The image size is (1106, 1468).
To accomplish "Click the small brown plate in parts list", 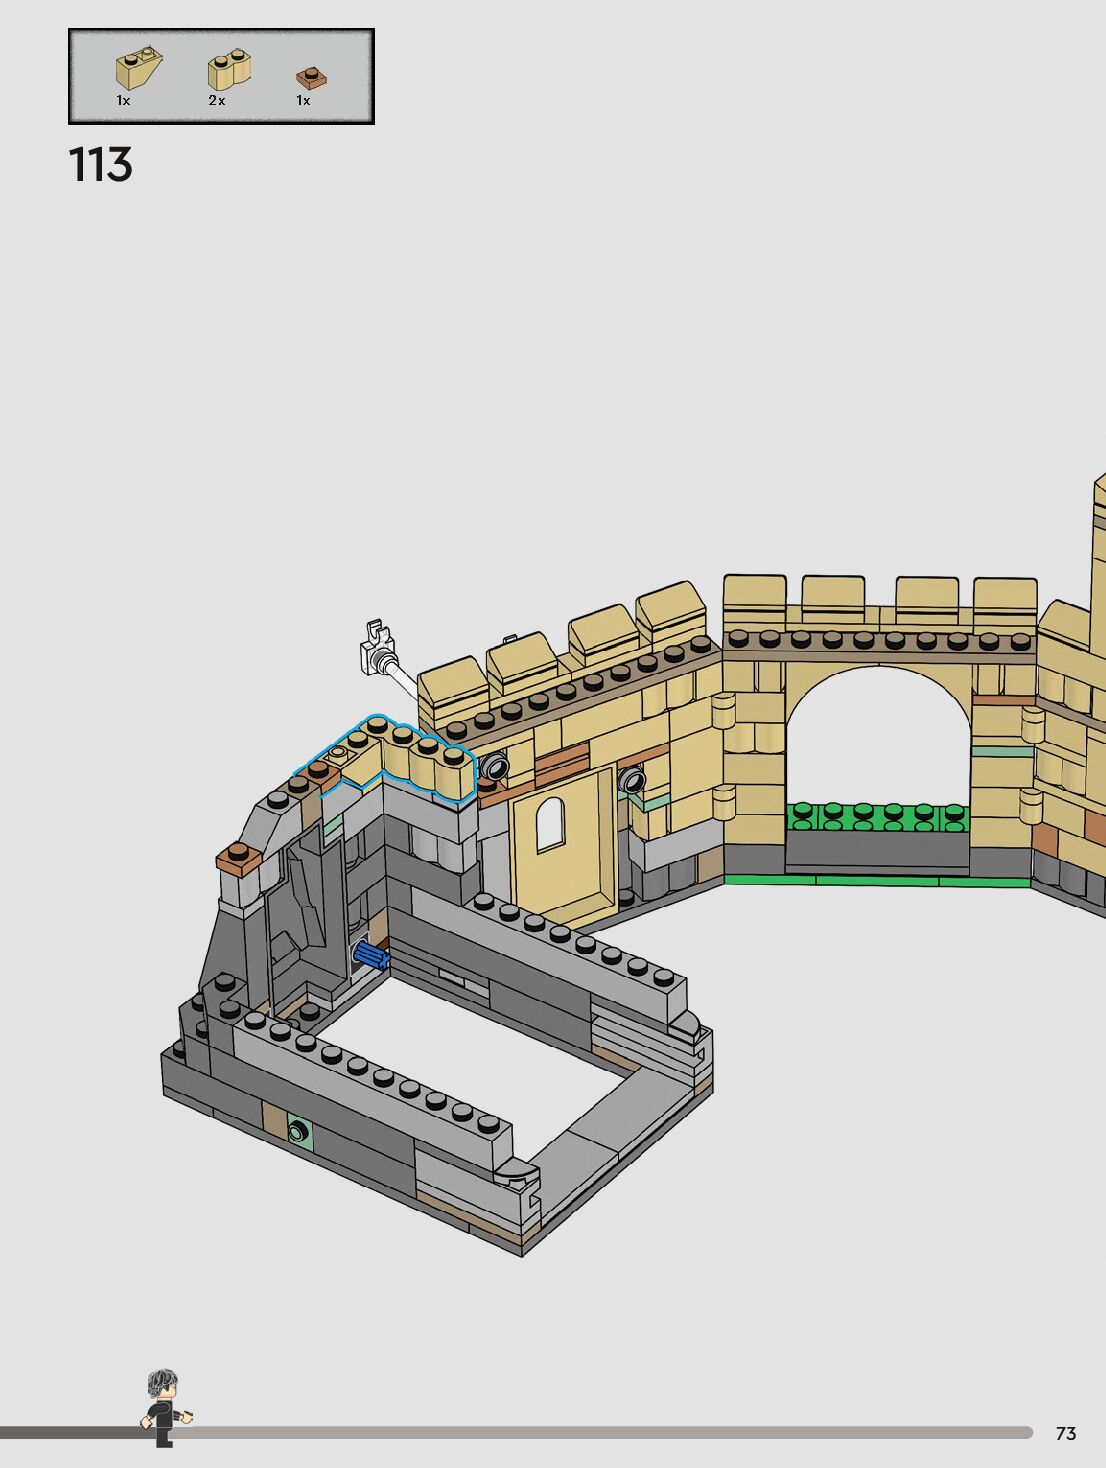I will [x=310, y=77].
